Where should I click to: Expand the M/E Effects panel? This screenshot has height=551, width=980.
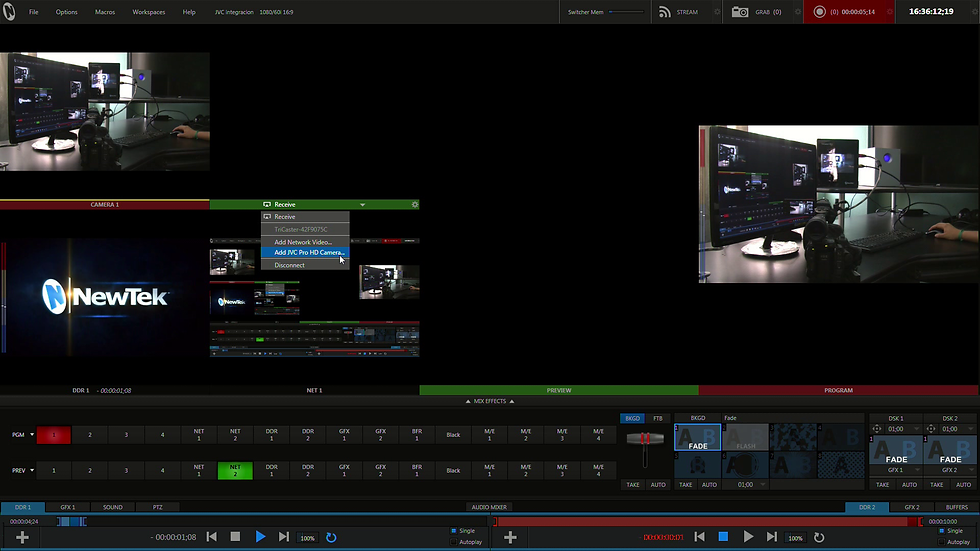pos(489,401)
